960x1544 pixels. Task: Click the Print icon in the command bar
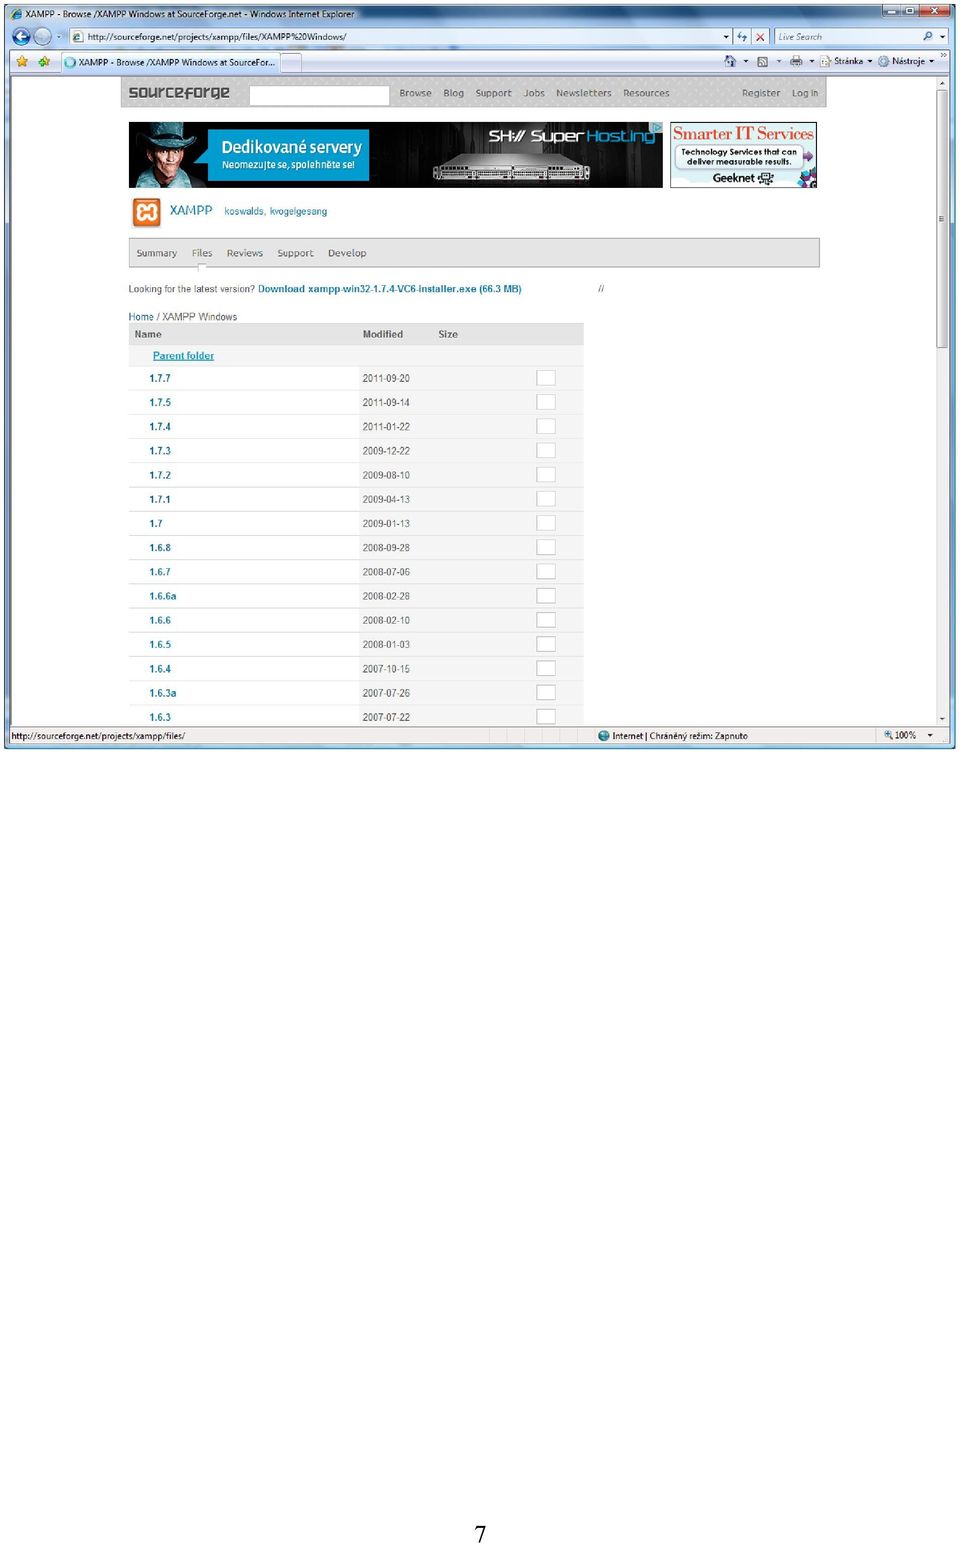pos(796,61)
